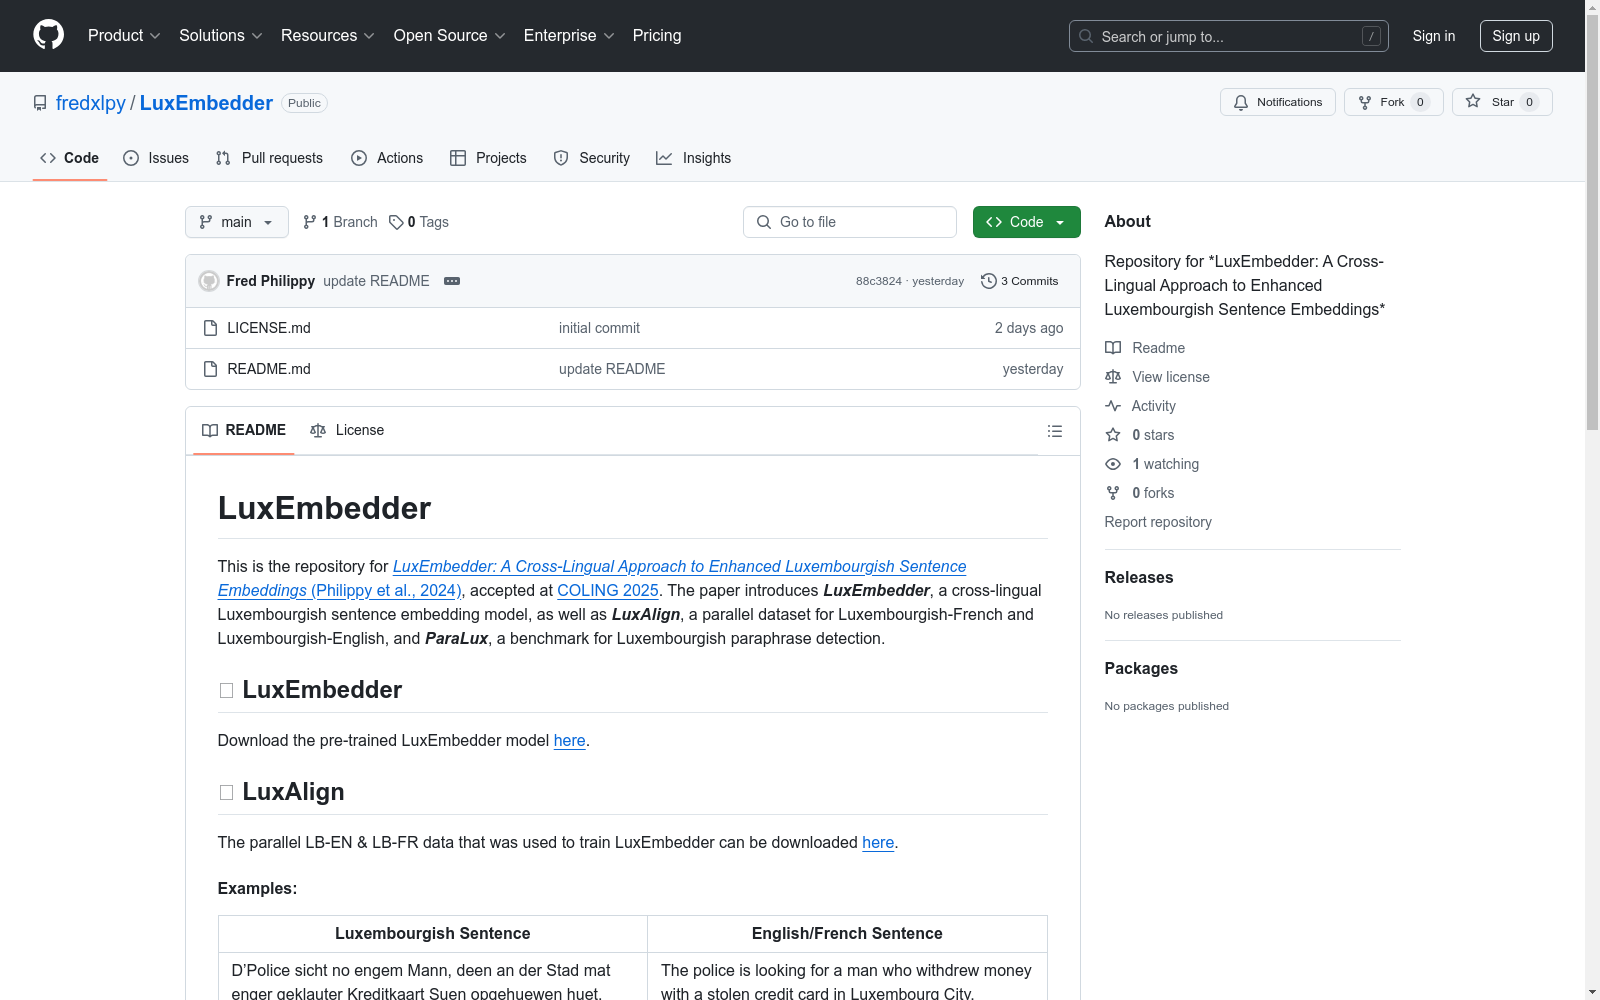This screenshot has height=1000, width=1600.
Task: Click the history clock icon beside 3 Commits
Action: click(989, 281)
